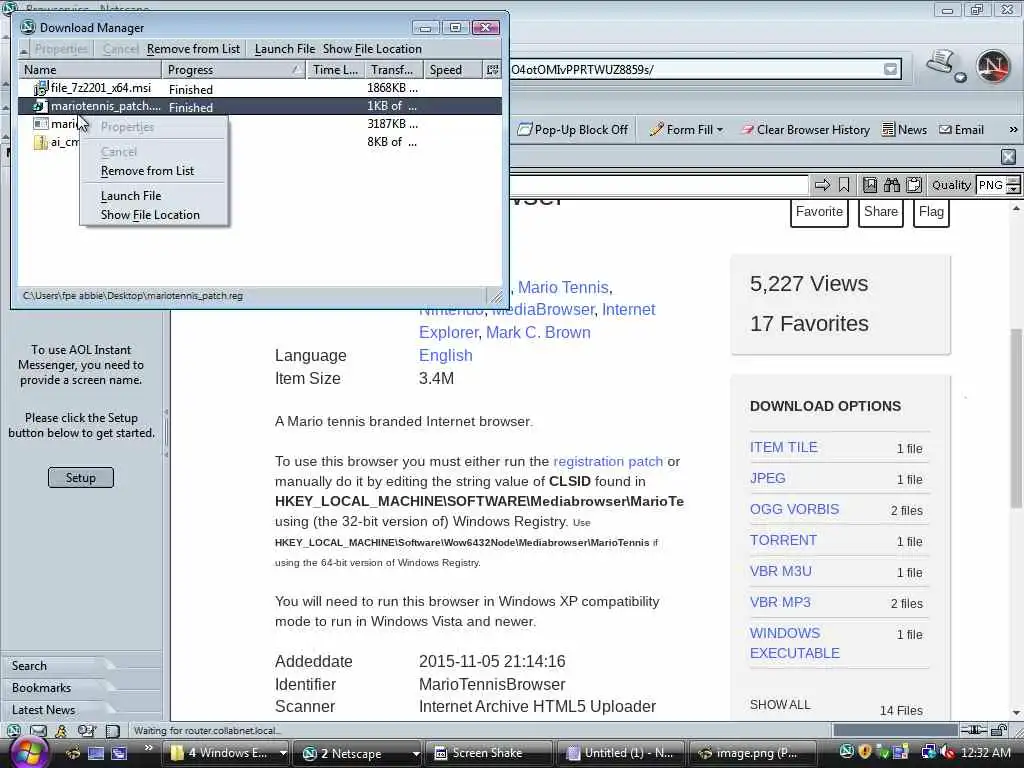Expand the Netscape taskbar group
This screenshot has height=768, width=1024.
(x=415, y=754)
